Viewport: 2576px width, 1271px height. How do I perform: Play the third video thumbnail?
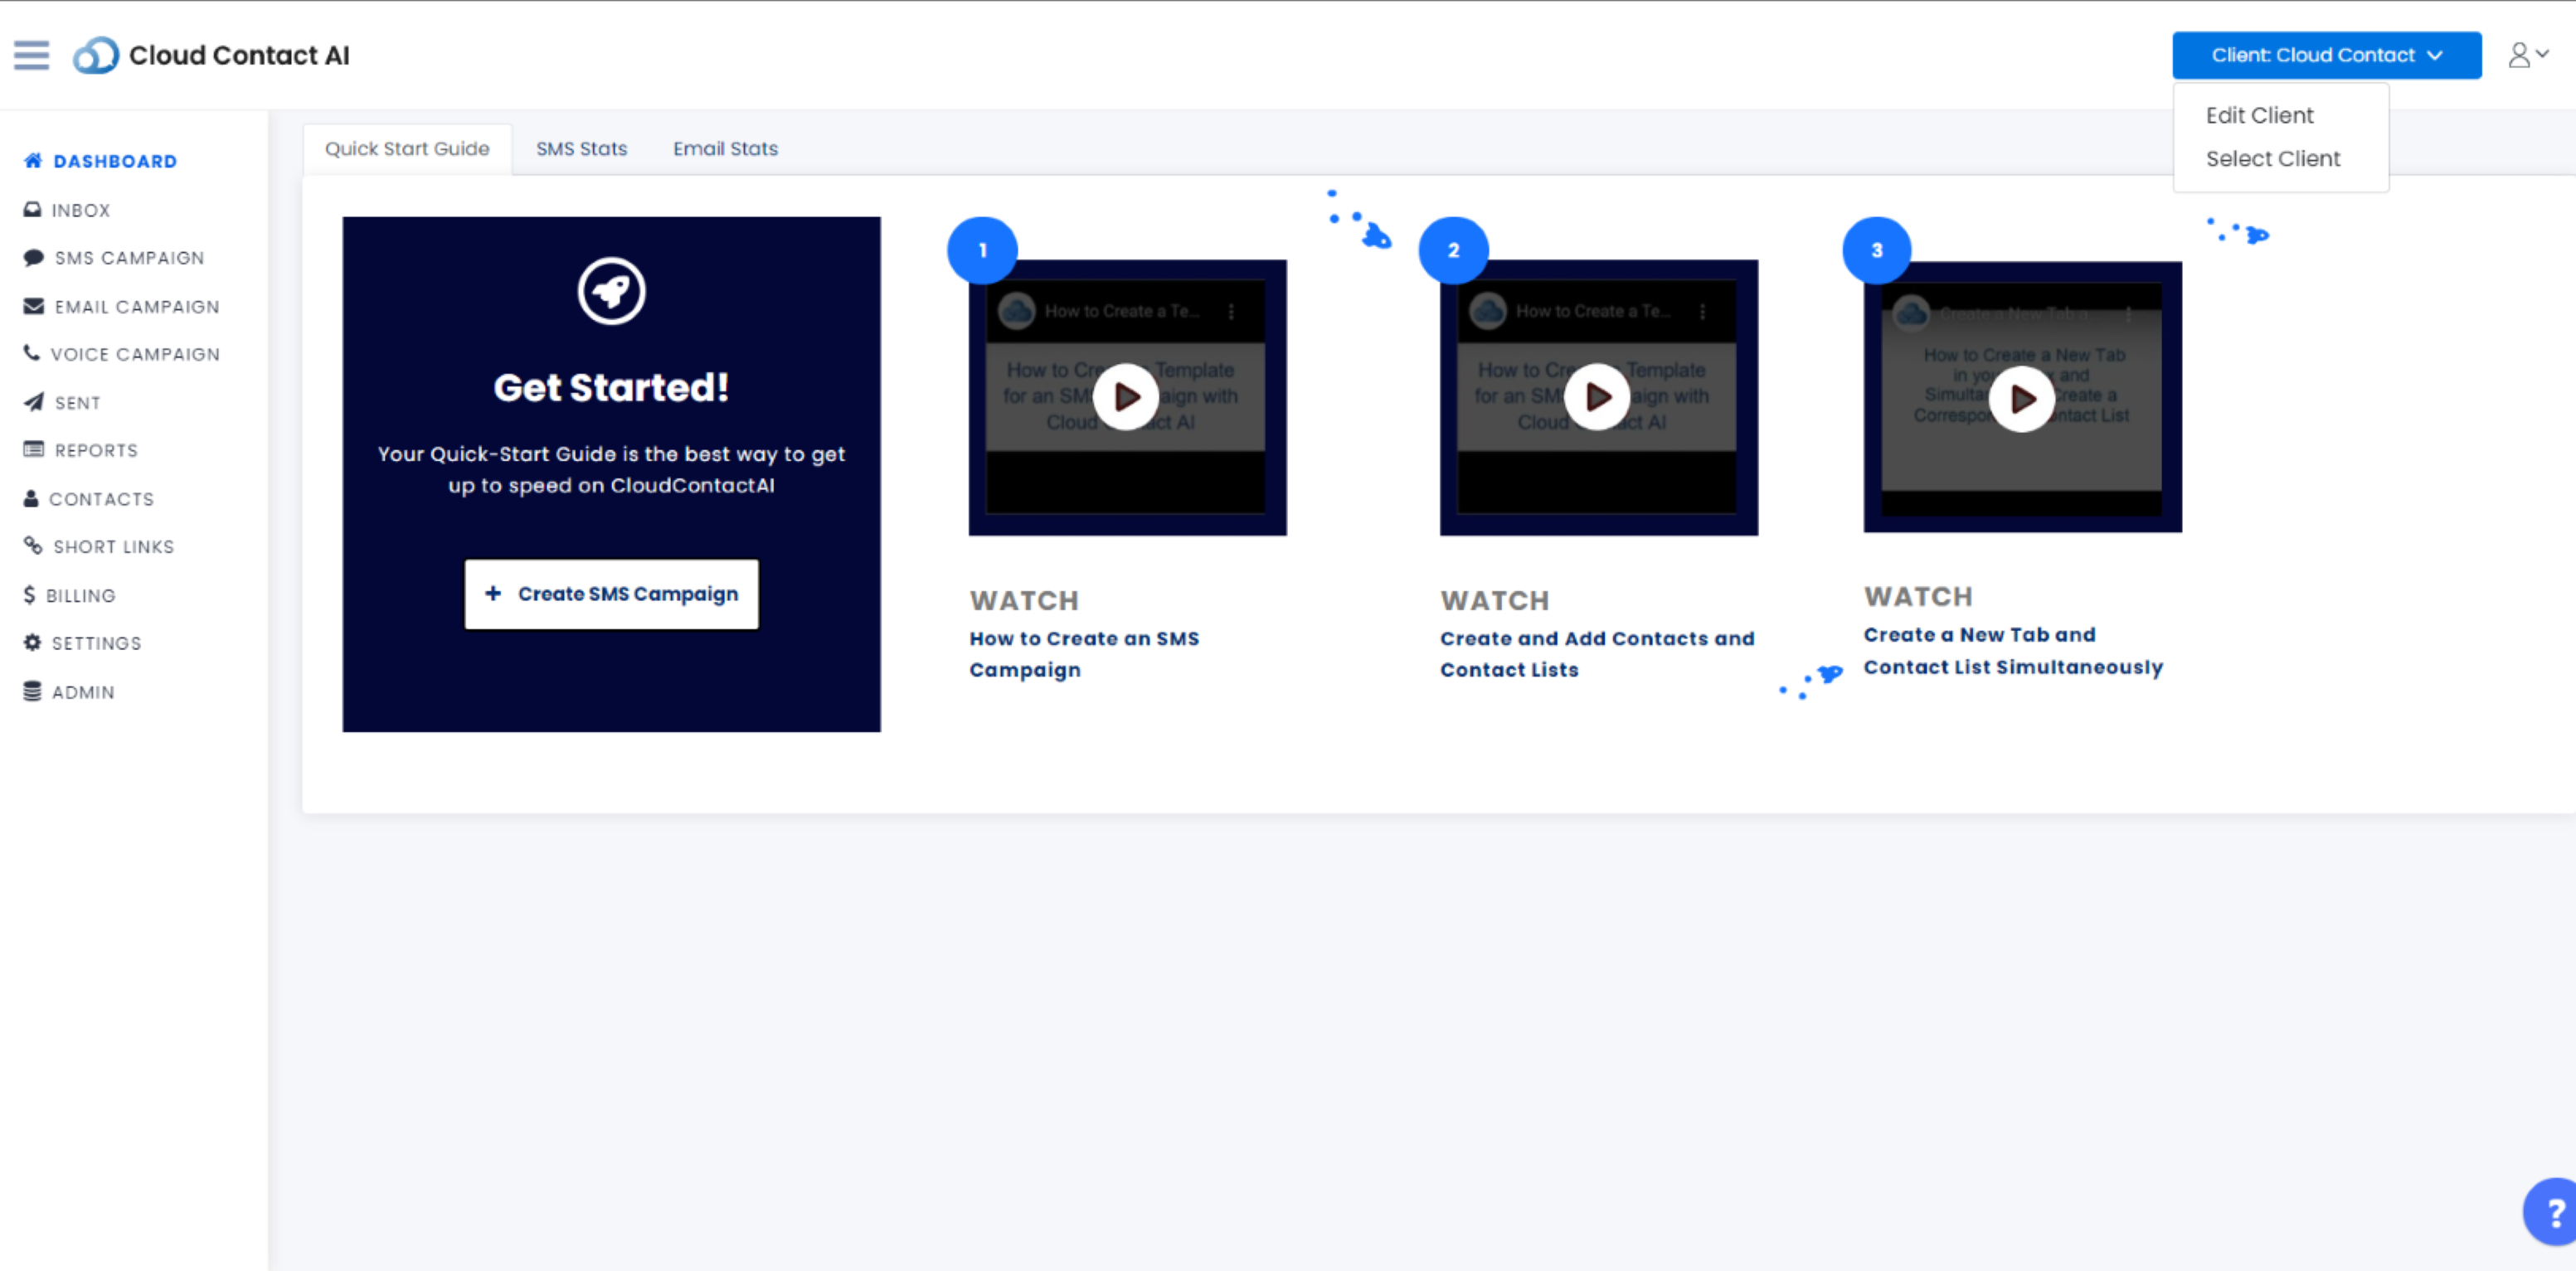click(x=2021, y=399)
